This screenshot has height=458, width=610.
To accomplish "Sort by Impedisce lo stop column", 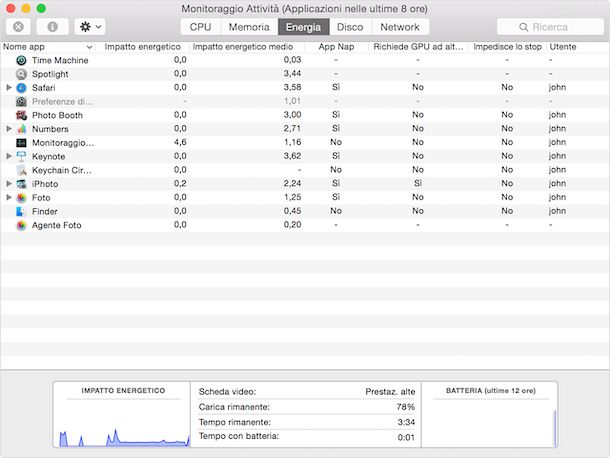I will tap(507, 47).
